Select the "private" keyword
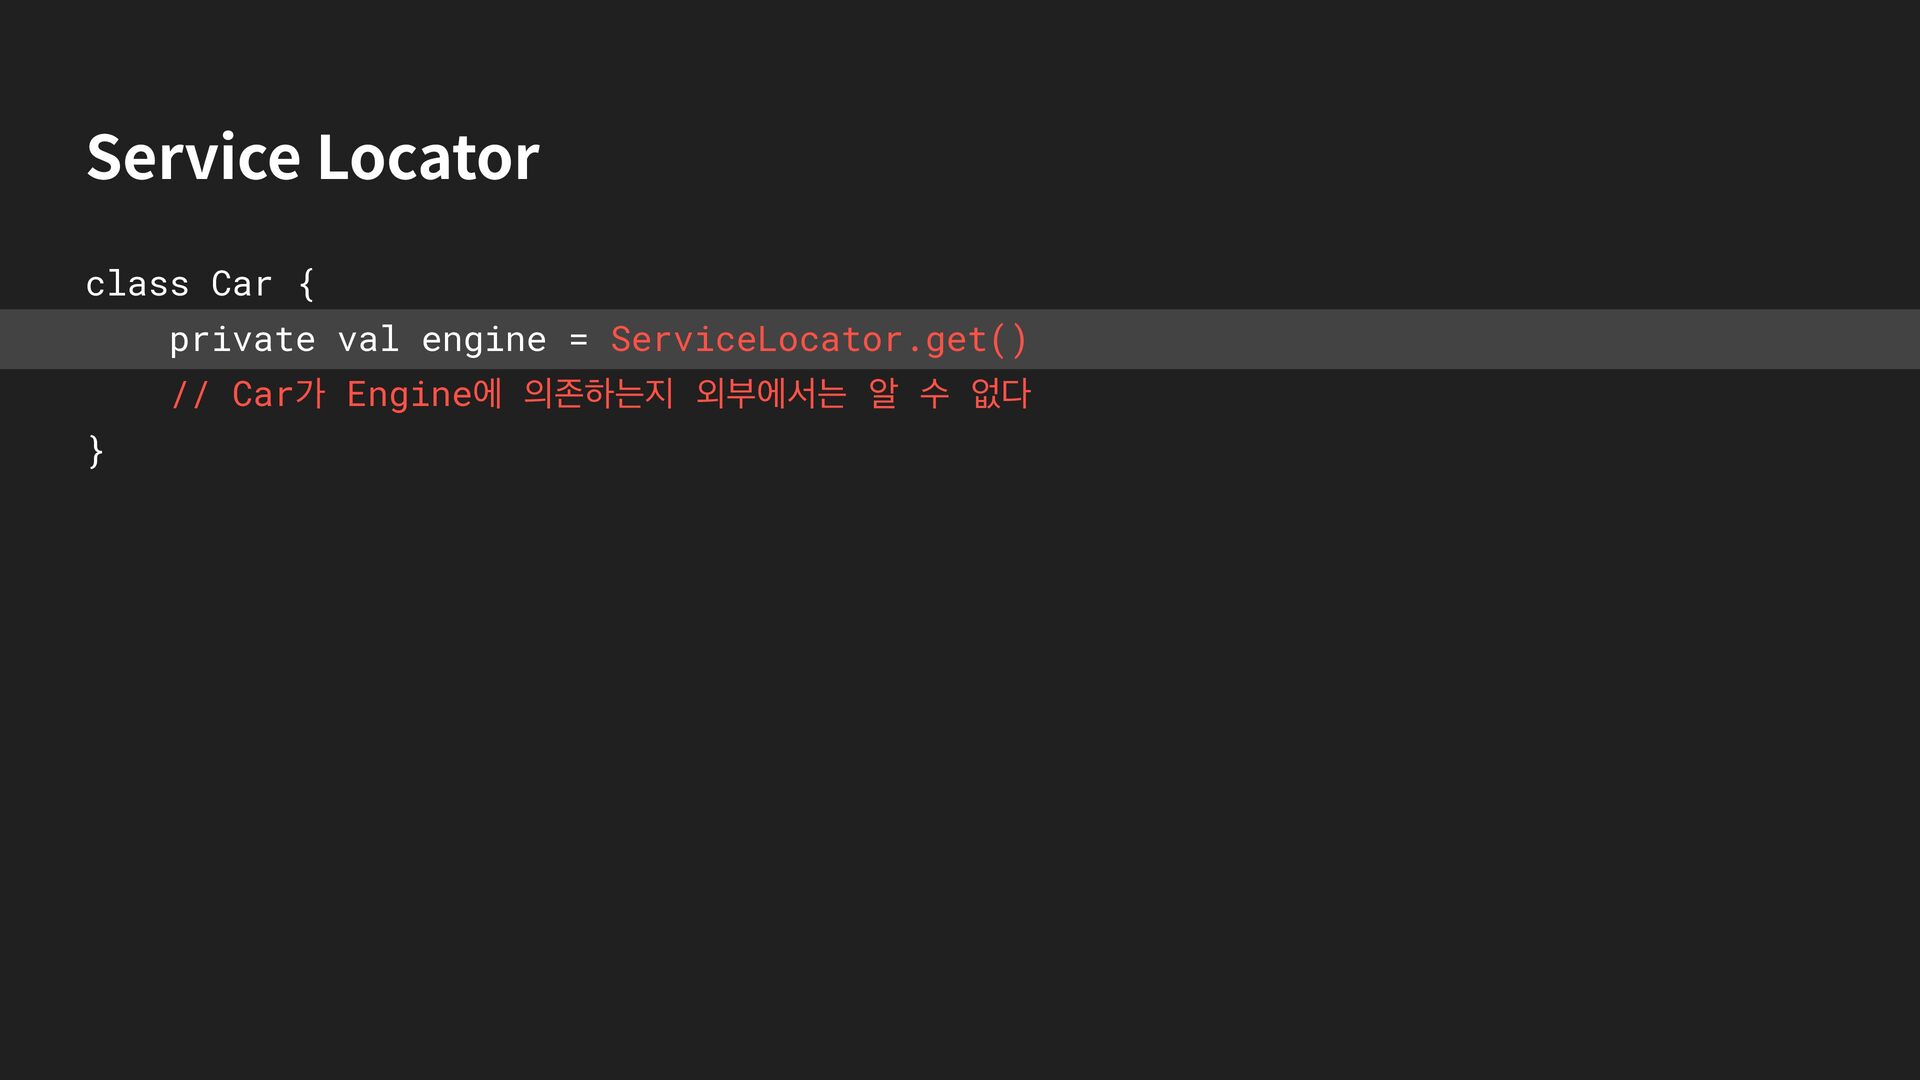 (x=242, y=340)
